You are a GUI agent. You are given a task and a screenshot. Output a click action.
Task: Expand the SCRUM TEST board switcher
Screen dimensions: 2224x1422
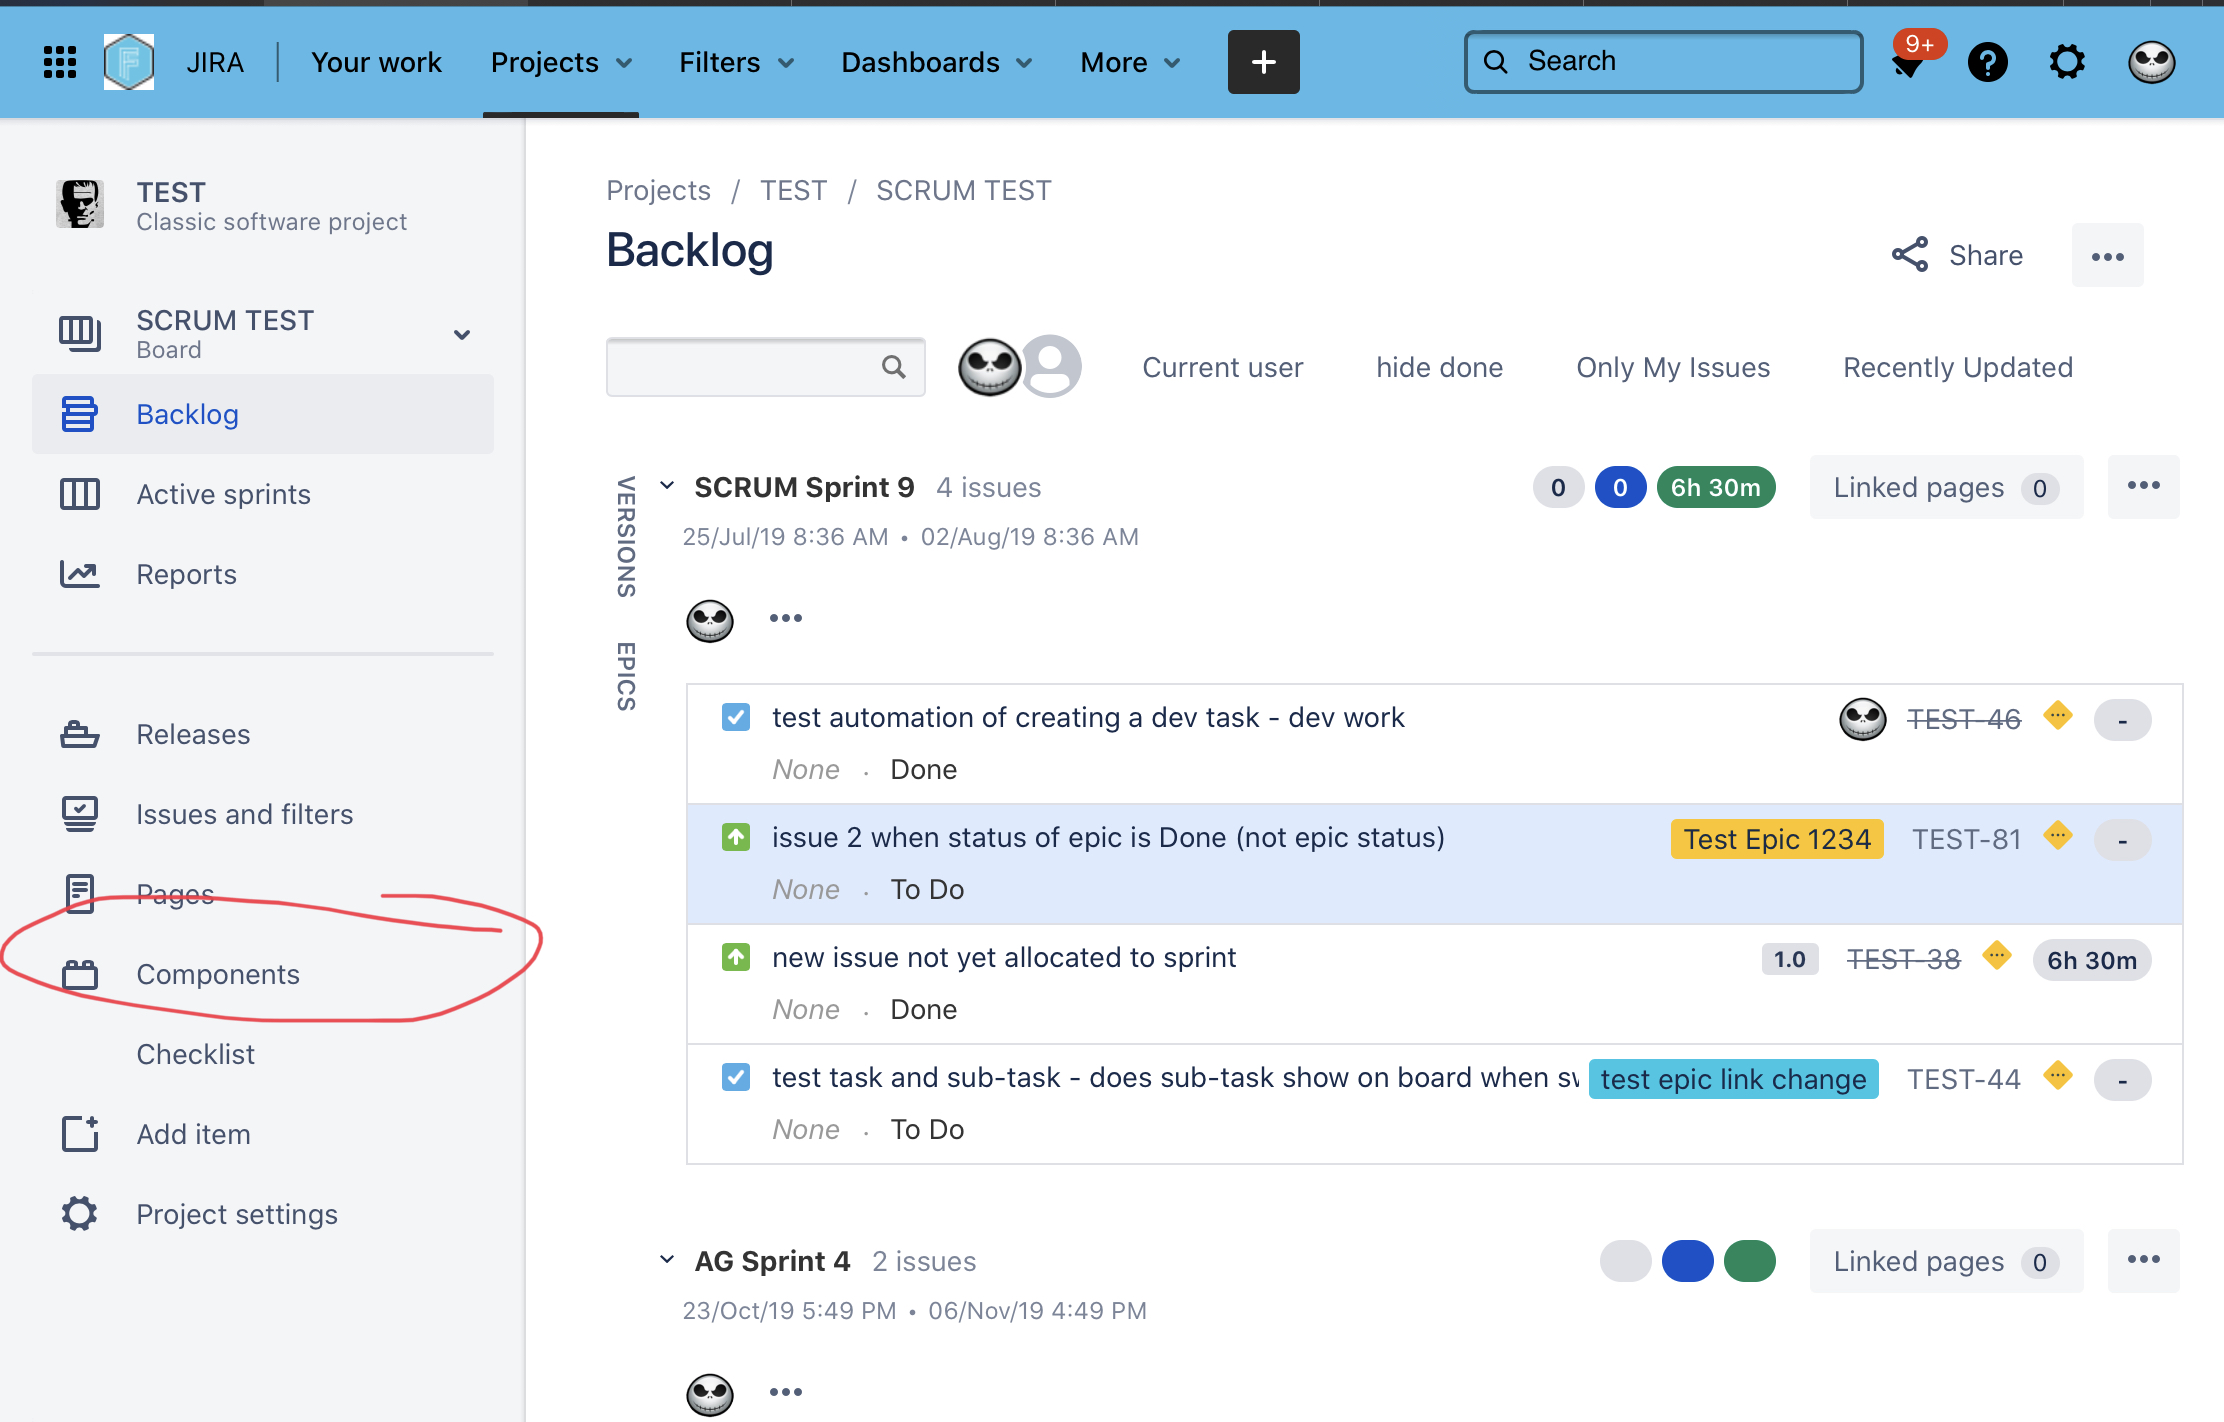pos(462,334)
